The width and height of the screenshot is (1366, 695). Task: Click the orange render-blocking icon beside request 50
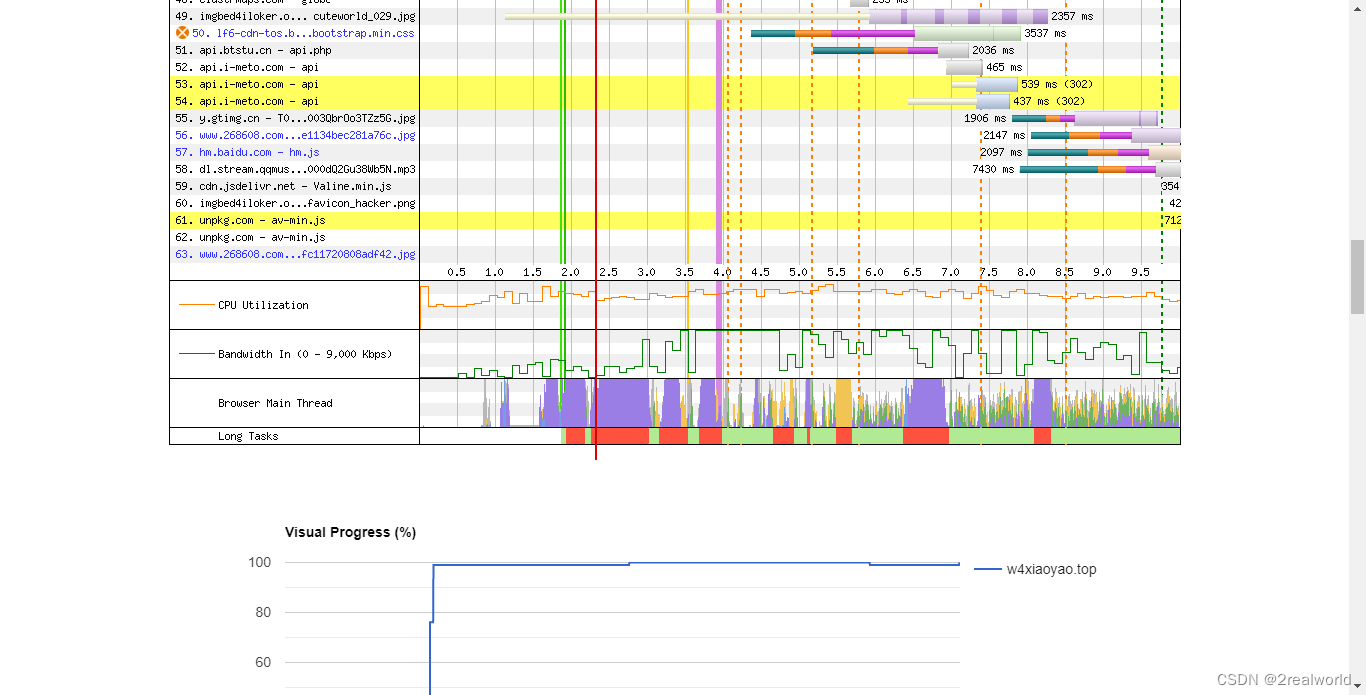tap(182, 33)
